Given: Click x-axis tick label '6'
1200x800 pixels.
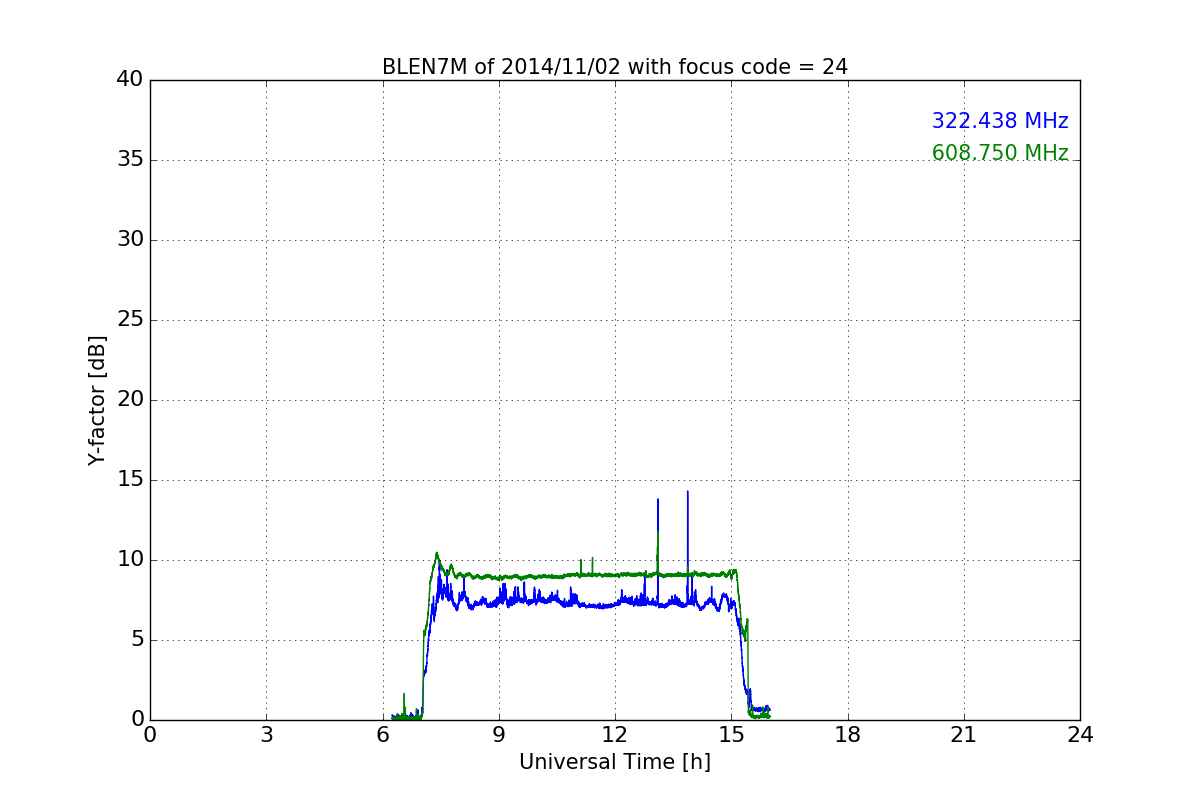Looking at the screenshot, I should [x=383, y=735].
